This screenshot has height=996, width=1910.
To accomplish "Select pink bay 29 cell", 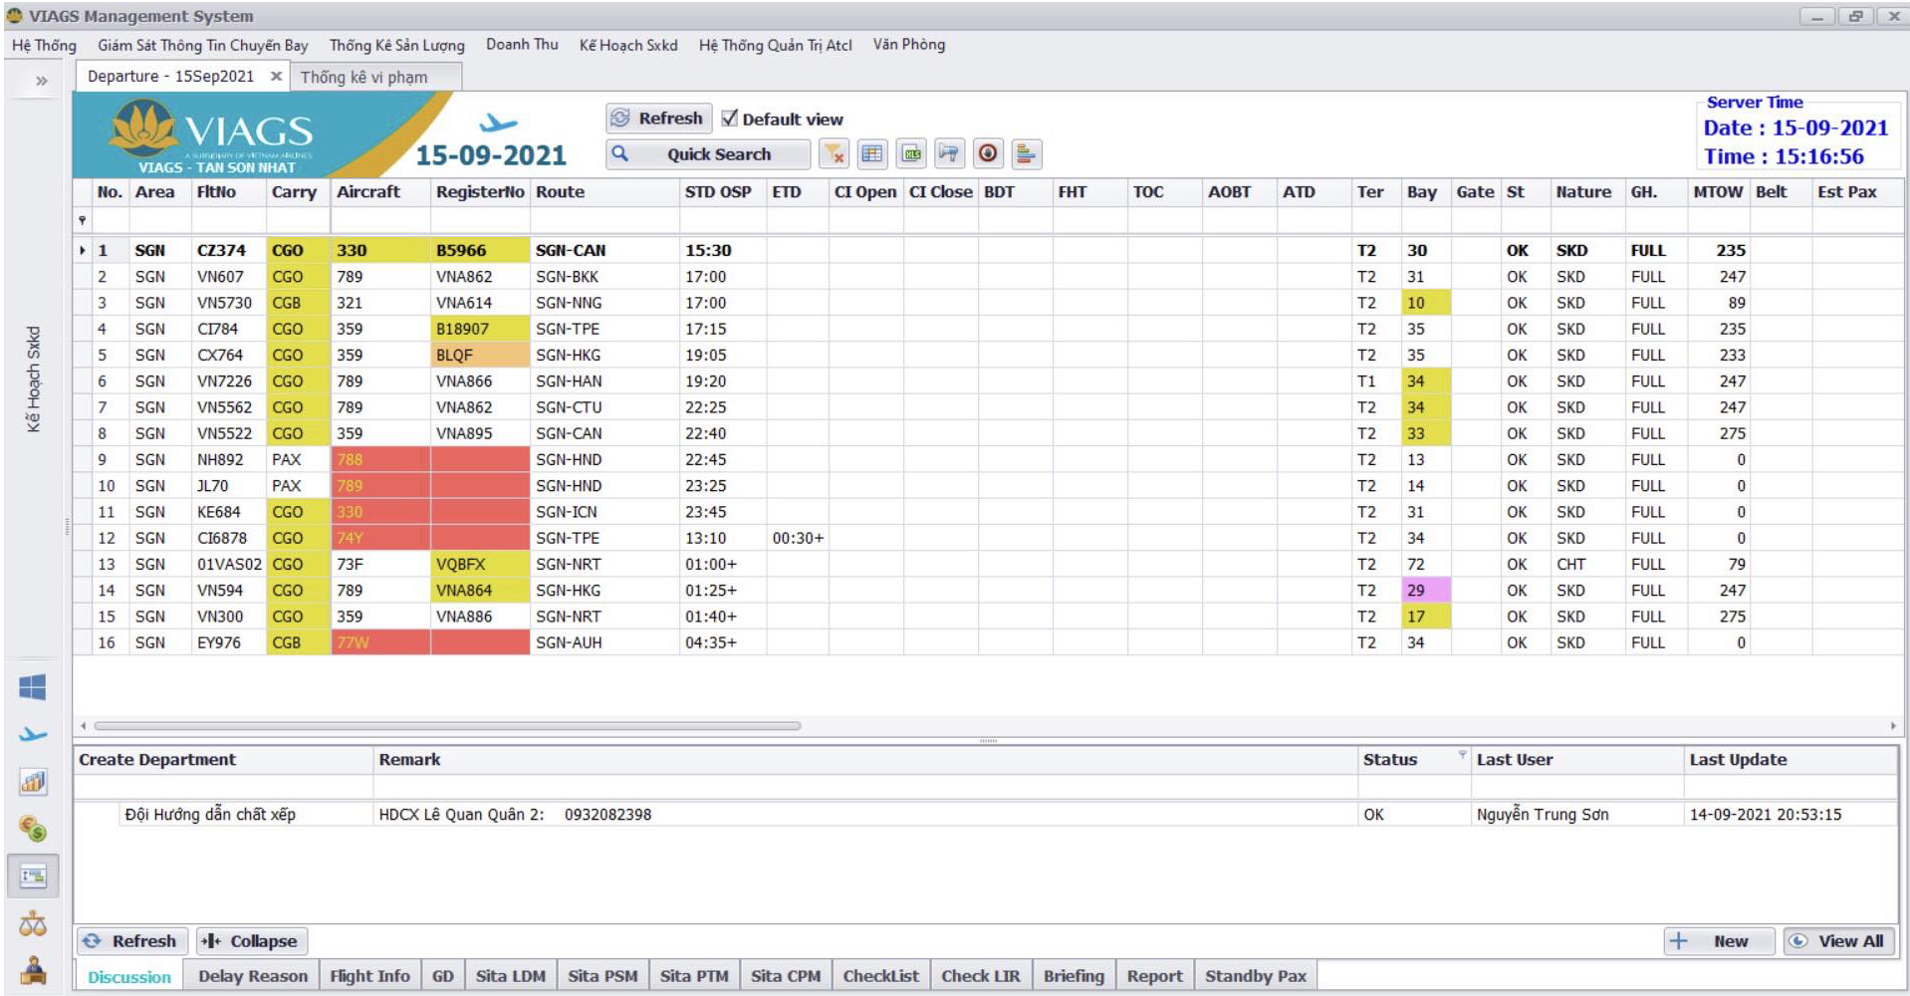I will (x=1426, y=590).
